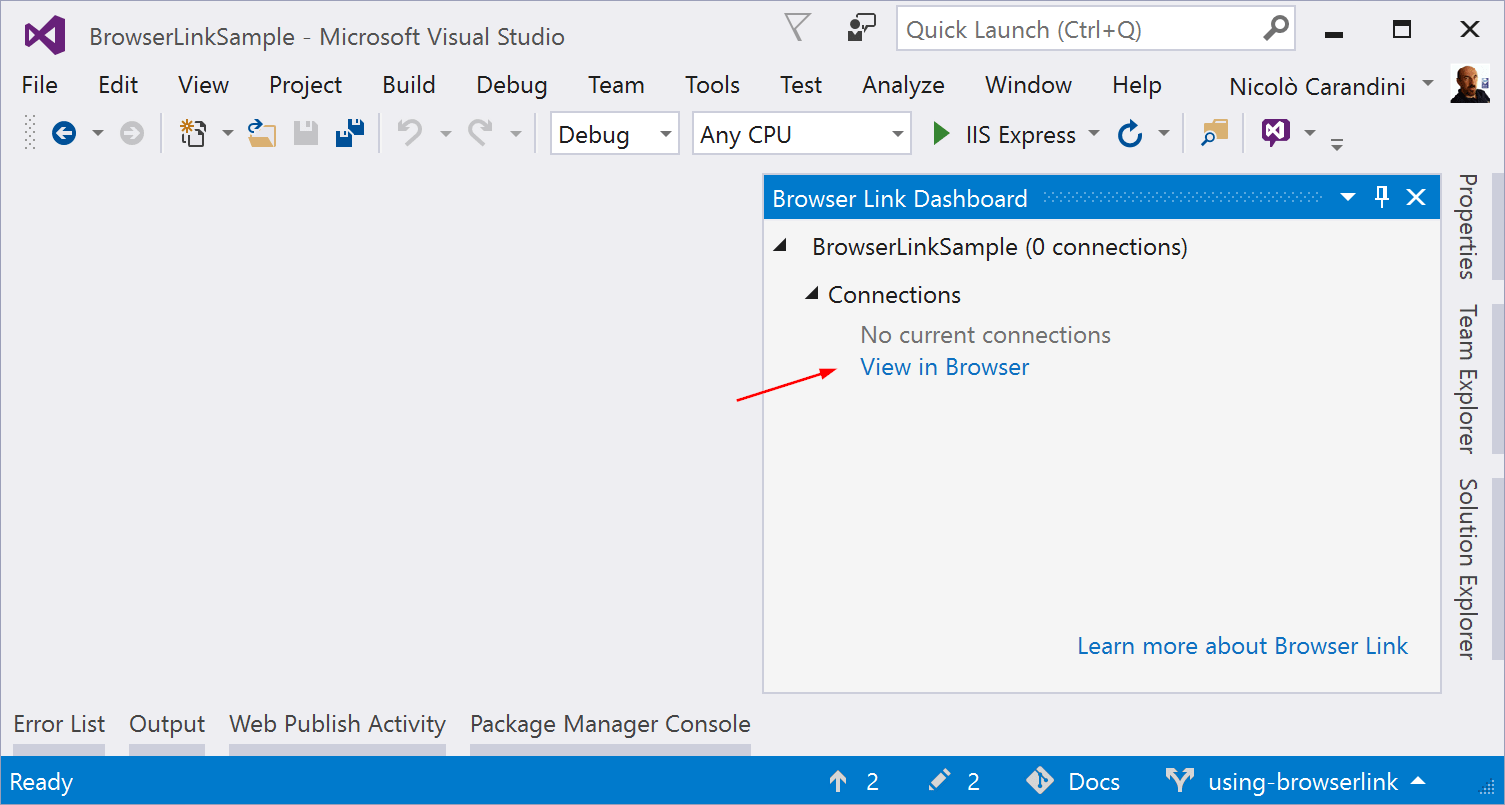Click the using-browserlink branch in status bar
This screenshot has width=1505, height=805.
point(1300,781)
